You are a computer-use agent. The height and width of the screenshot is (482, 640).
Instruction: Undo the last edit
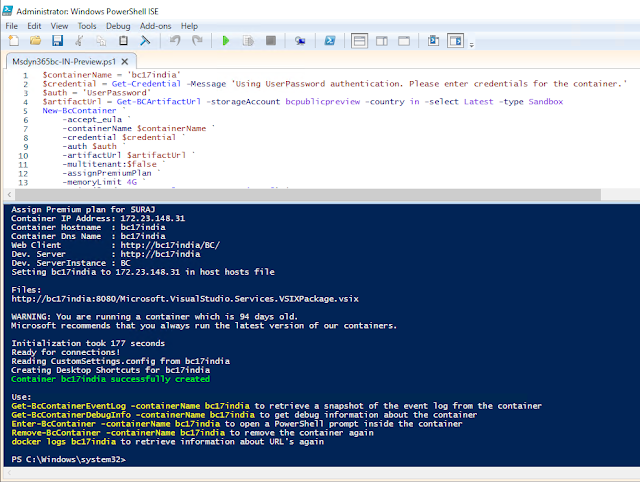(x=175, y=40)
